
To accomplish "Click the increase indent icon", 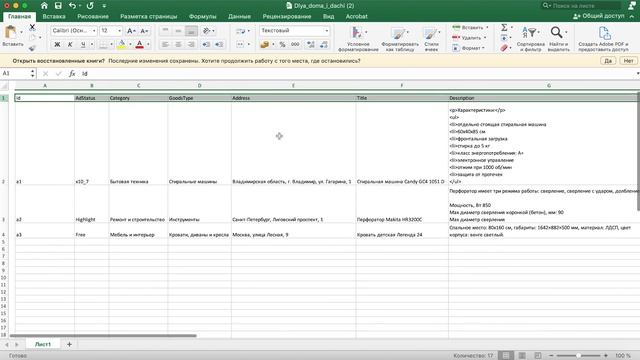I will 219,44.
